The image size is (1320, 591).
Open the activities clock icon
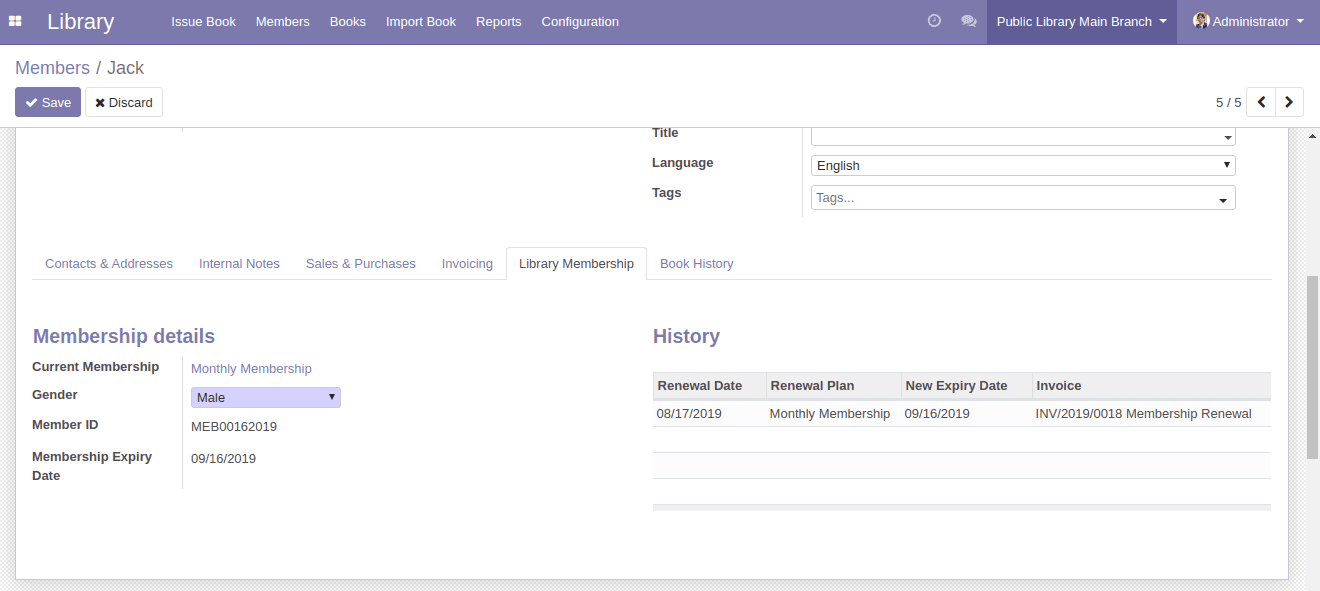[934, 21]
